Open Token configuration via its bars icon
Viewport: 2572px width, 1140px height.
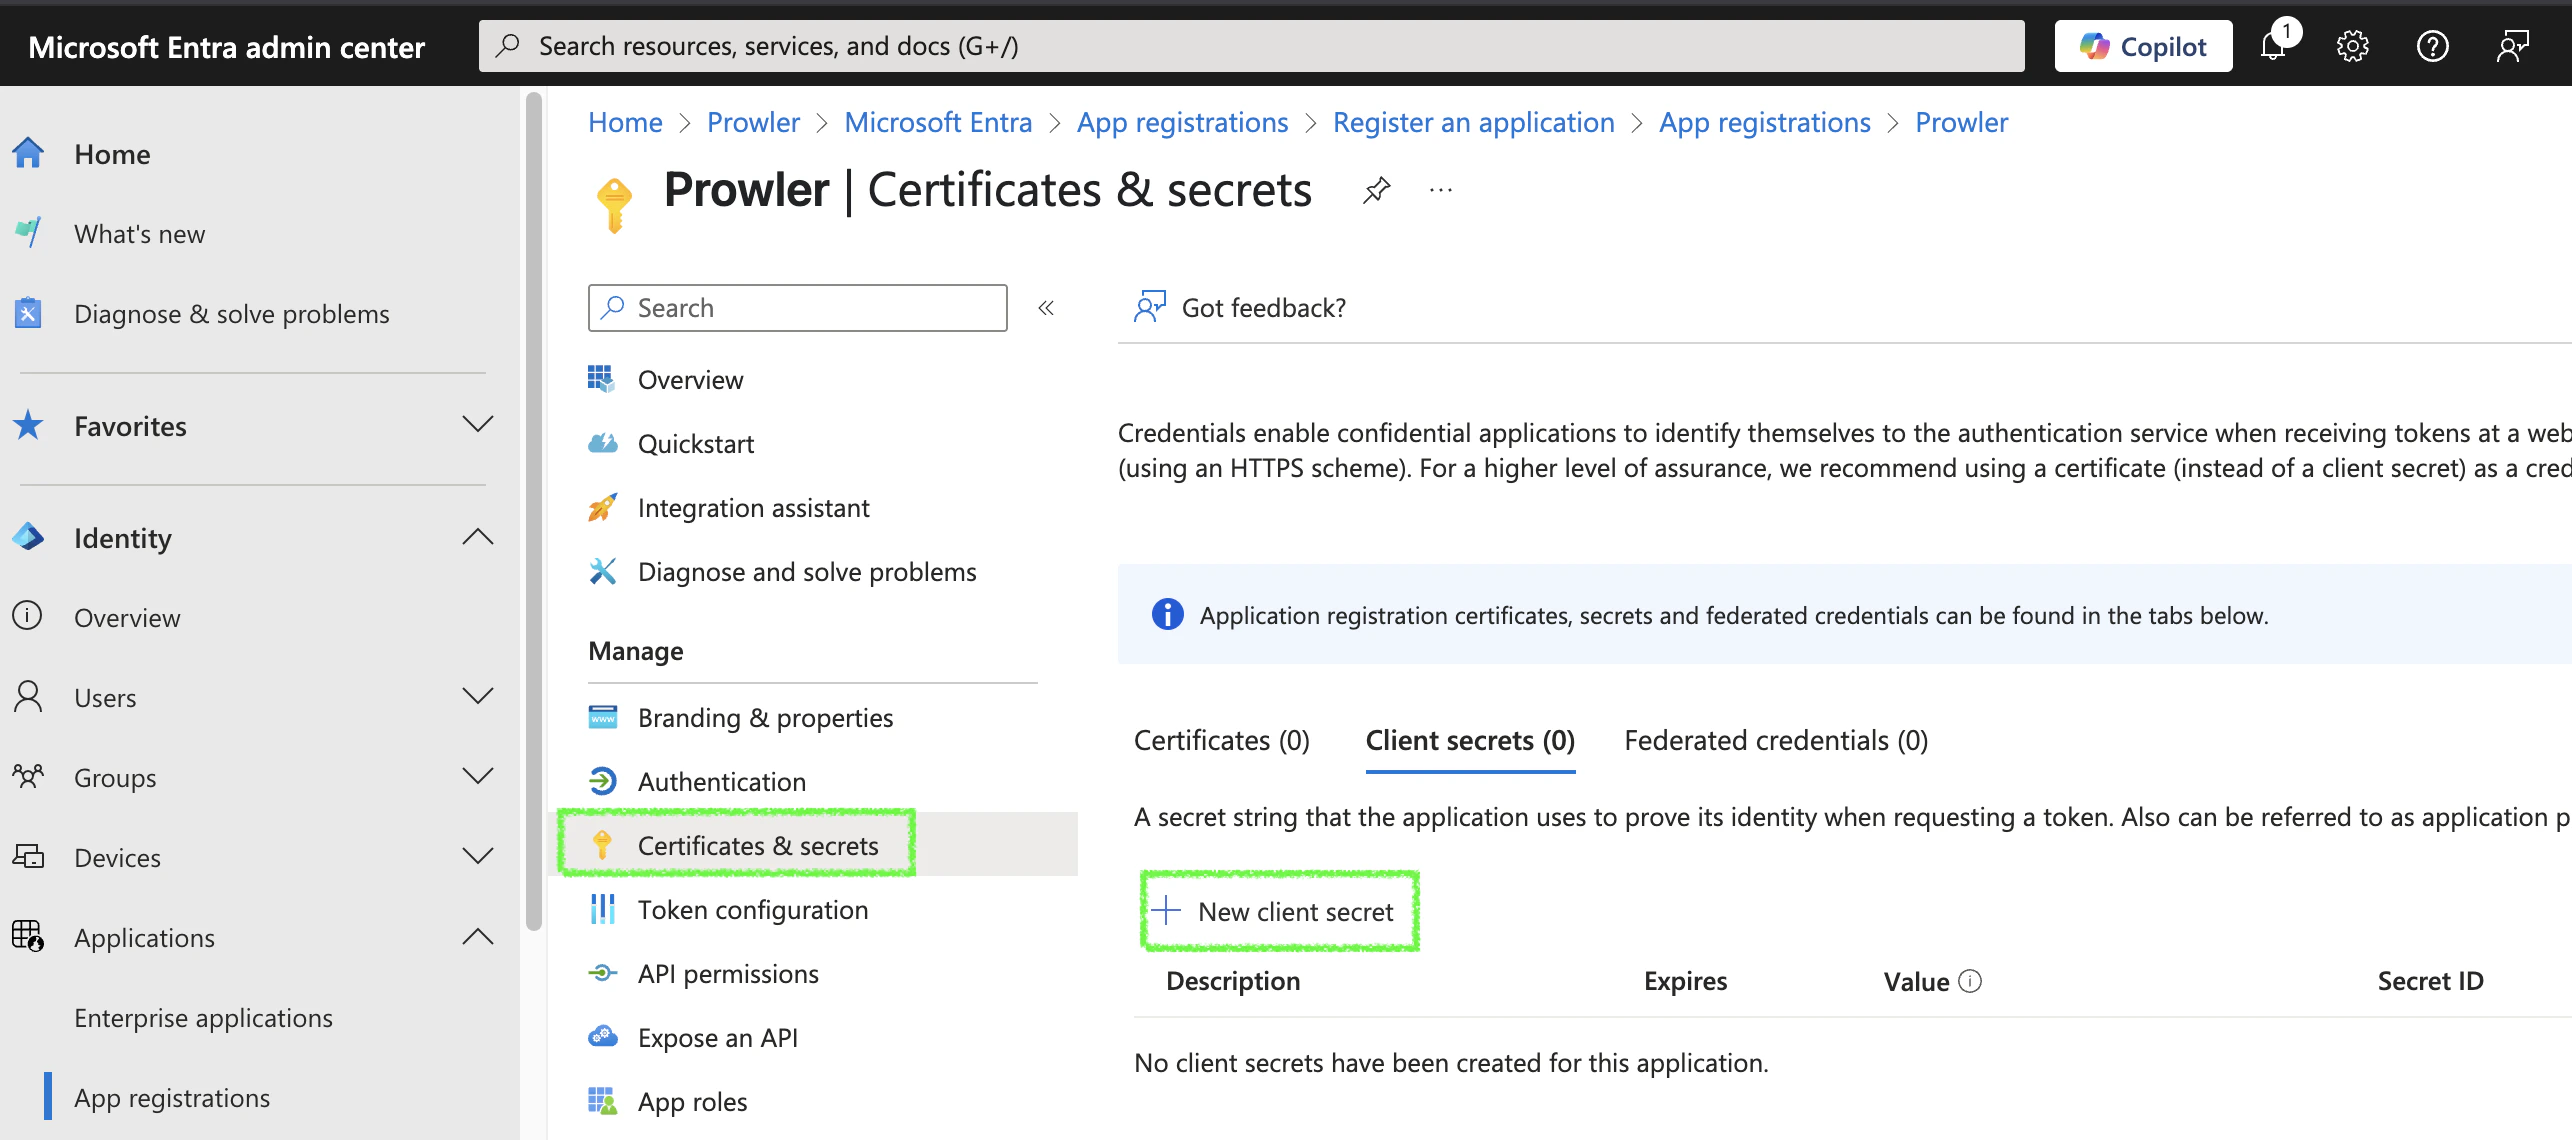tap(604, 909)
